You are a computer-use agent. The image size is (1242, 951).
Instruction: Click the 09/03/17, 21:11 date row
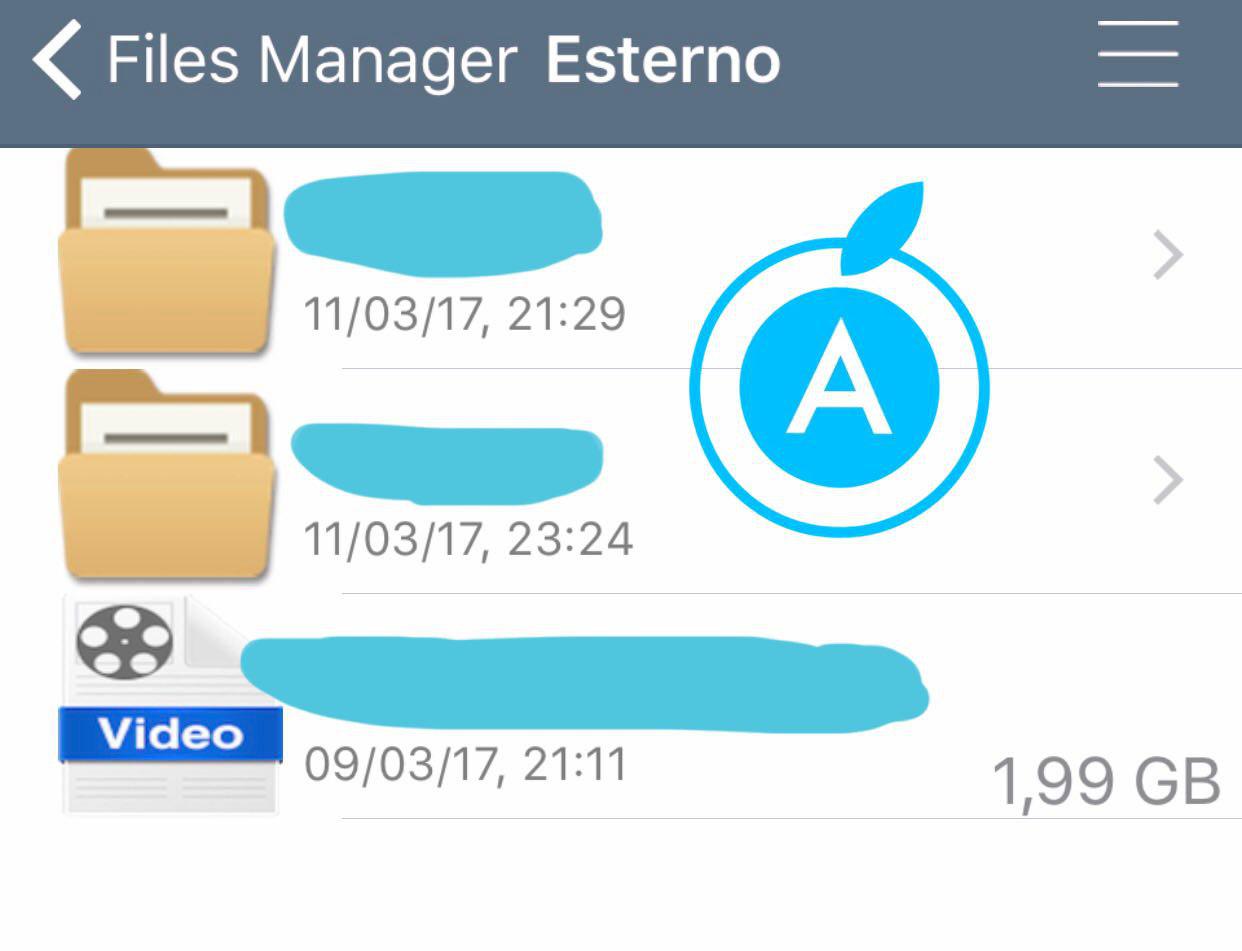(x=465, y=765)
